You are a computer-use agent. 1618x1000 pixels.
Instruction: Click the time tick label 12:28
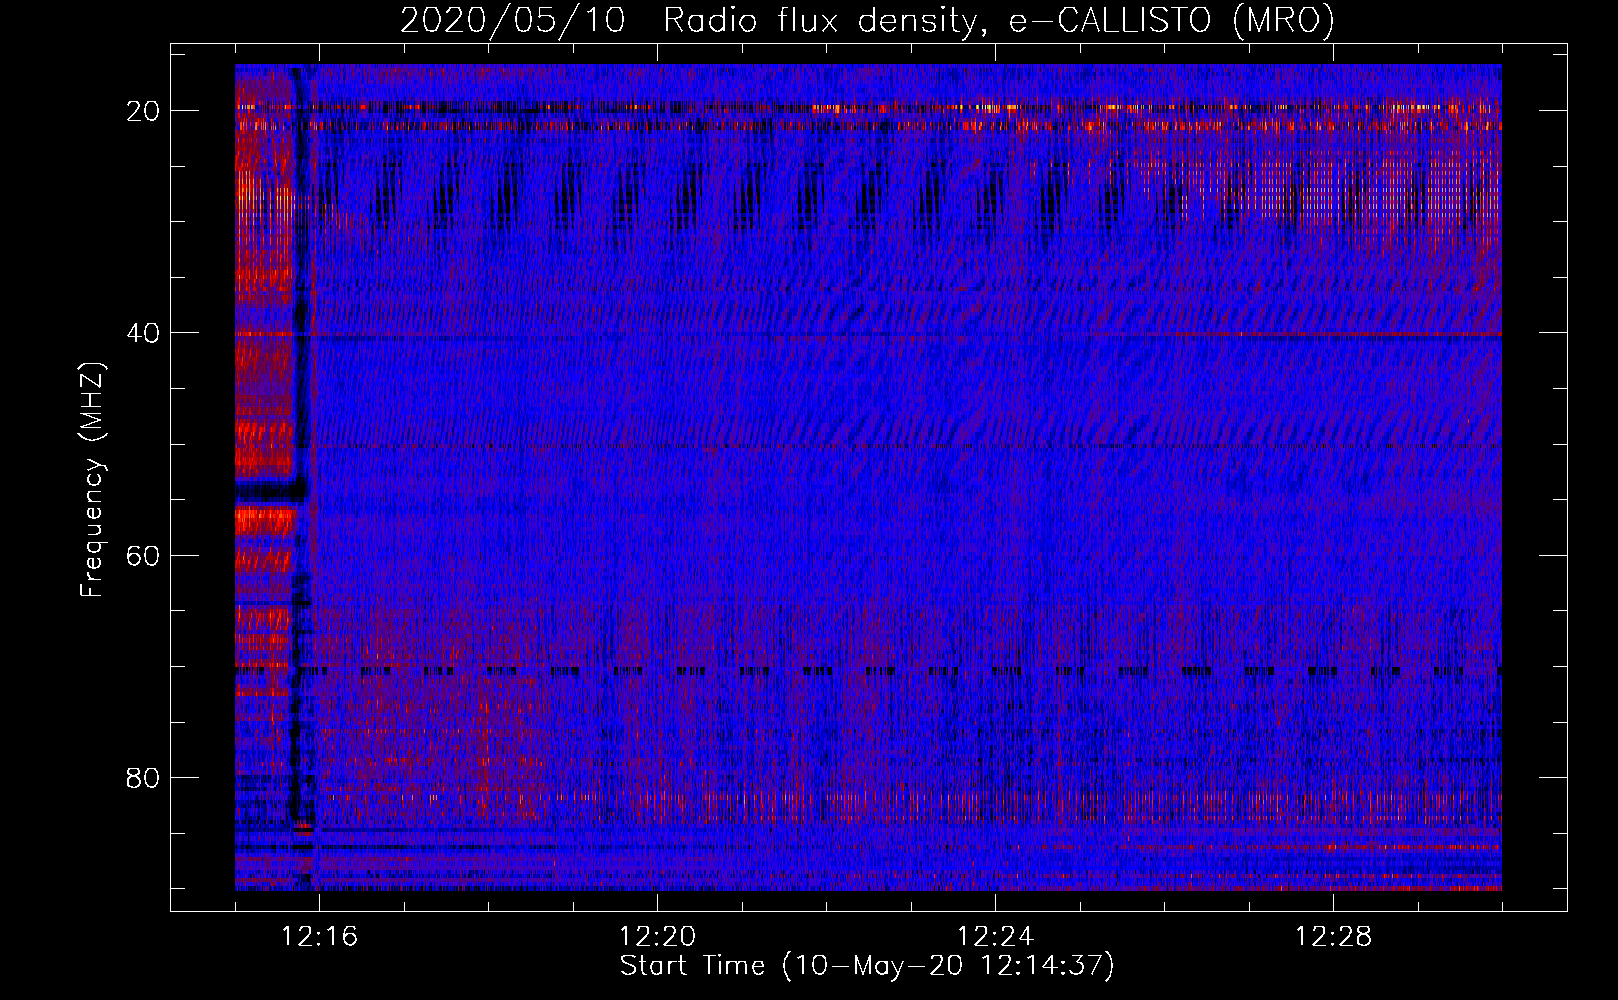pyautogui.click(x=1333, y=936)
